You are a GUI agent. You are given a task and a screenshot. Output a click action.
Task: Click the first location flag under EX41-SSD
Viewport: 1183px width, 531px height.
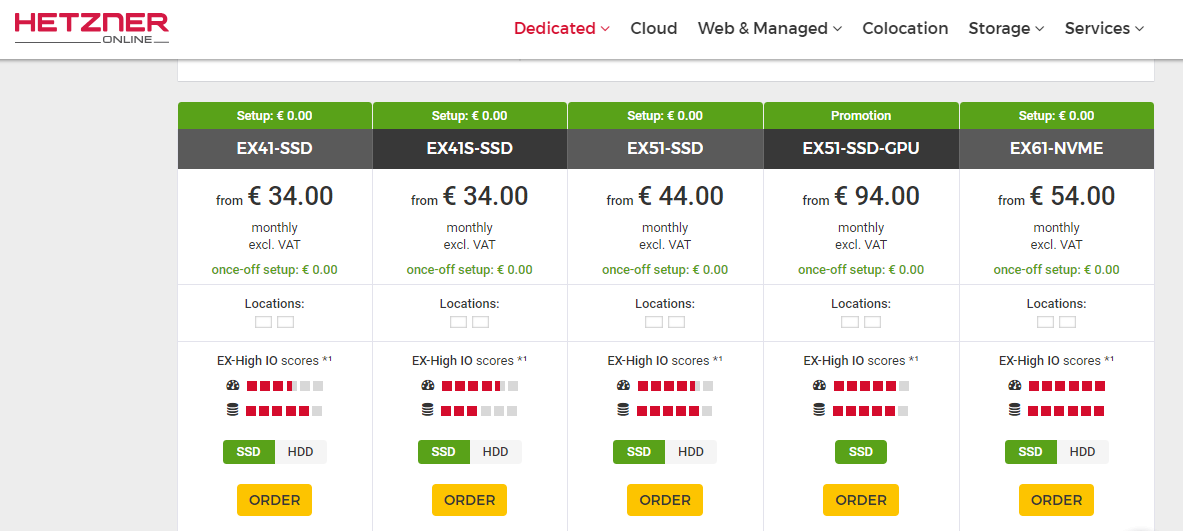coord(263,322)
